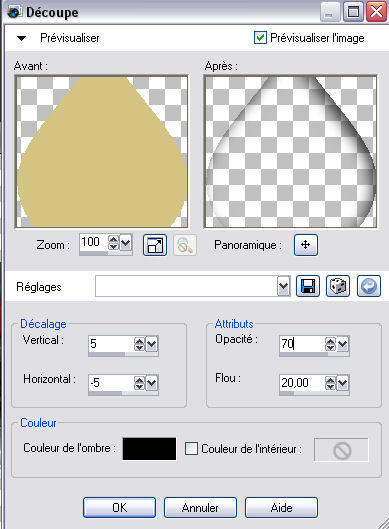Uncheck the Prévisualiser l'image checkbox
The height and width of the screenshot is (529, 389).
click(x=260, y=37)
